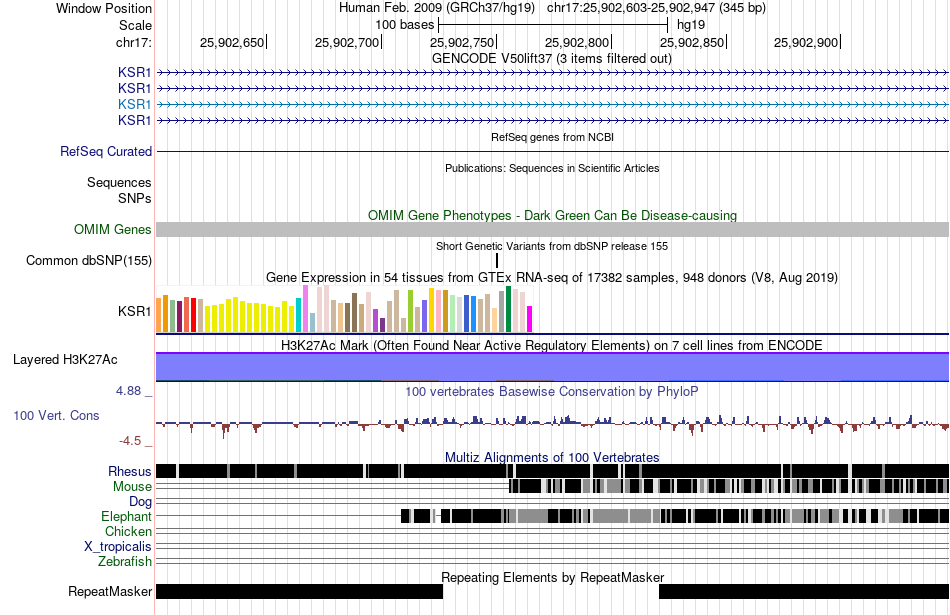Click the 4.88 conservation maximum value
Viewport: 950px width, 615px height.
point(128,391)
